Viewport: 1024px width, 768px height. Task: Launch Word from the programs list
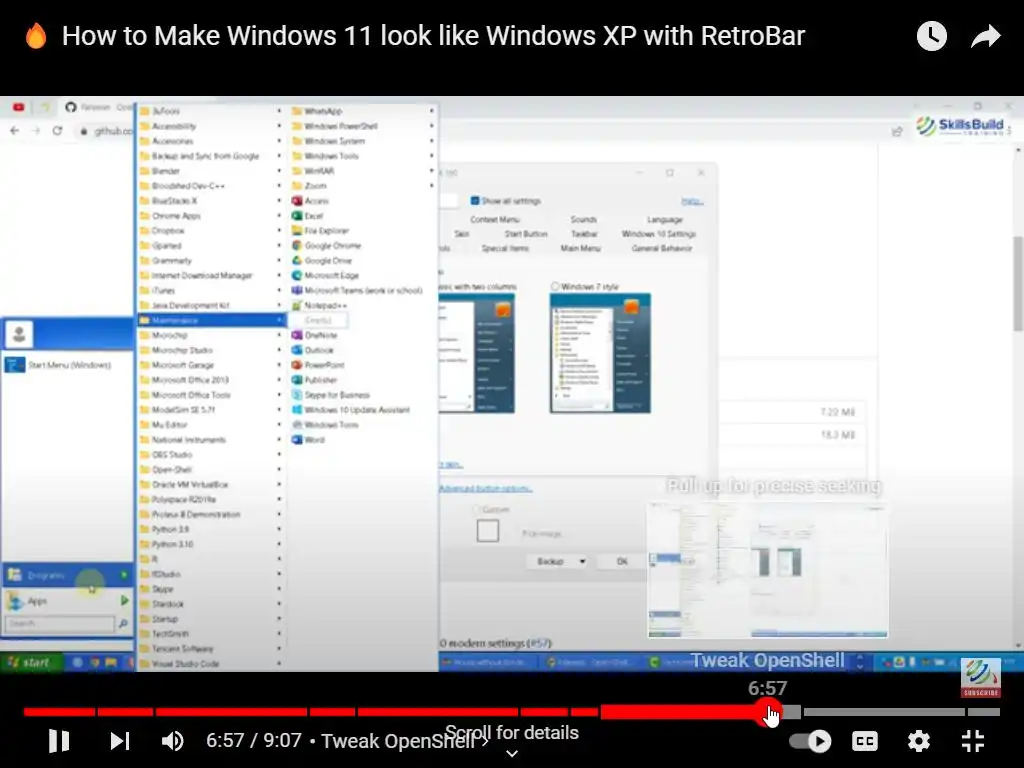[362, 440]
